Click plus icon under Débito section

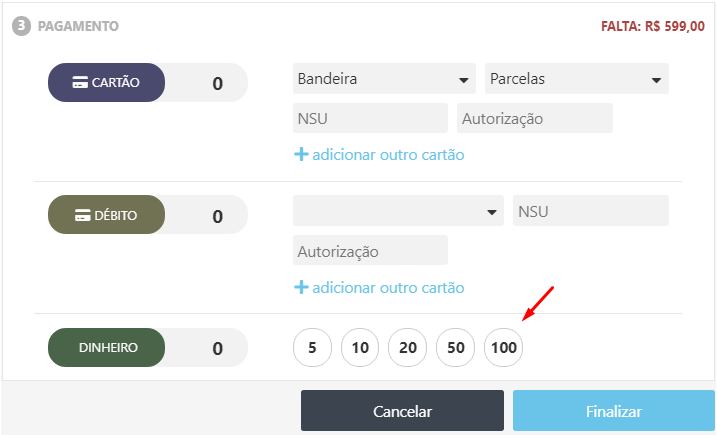point(300,287)
